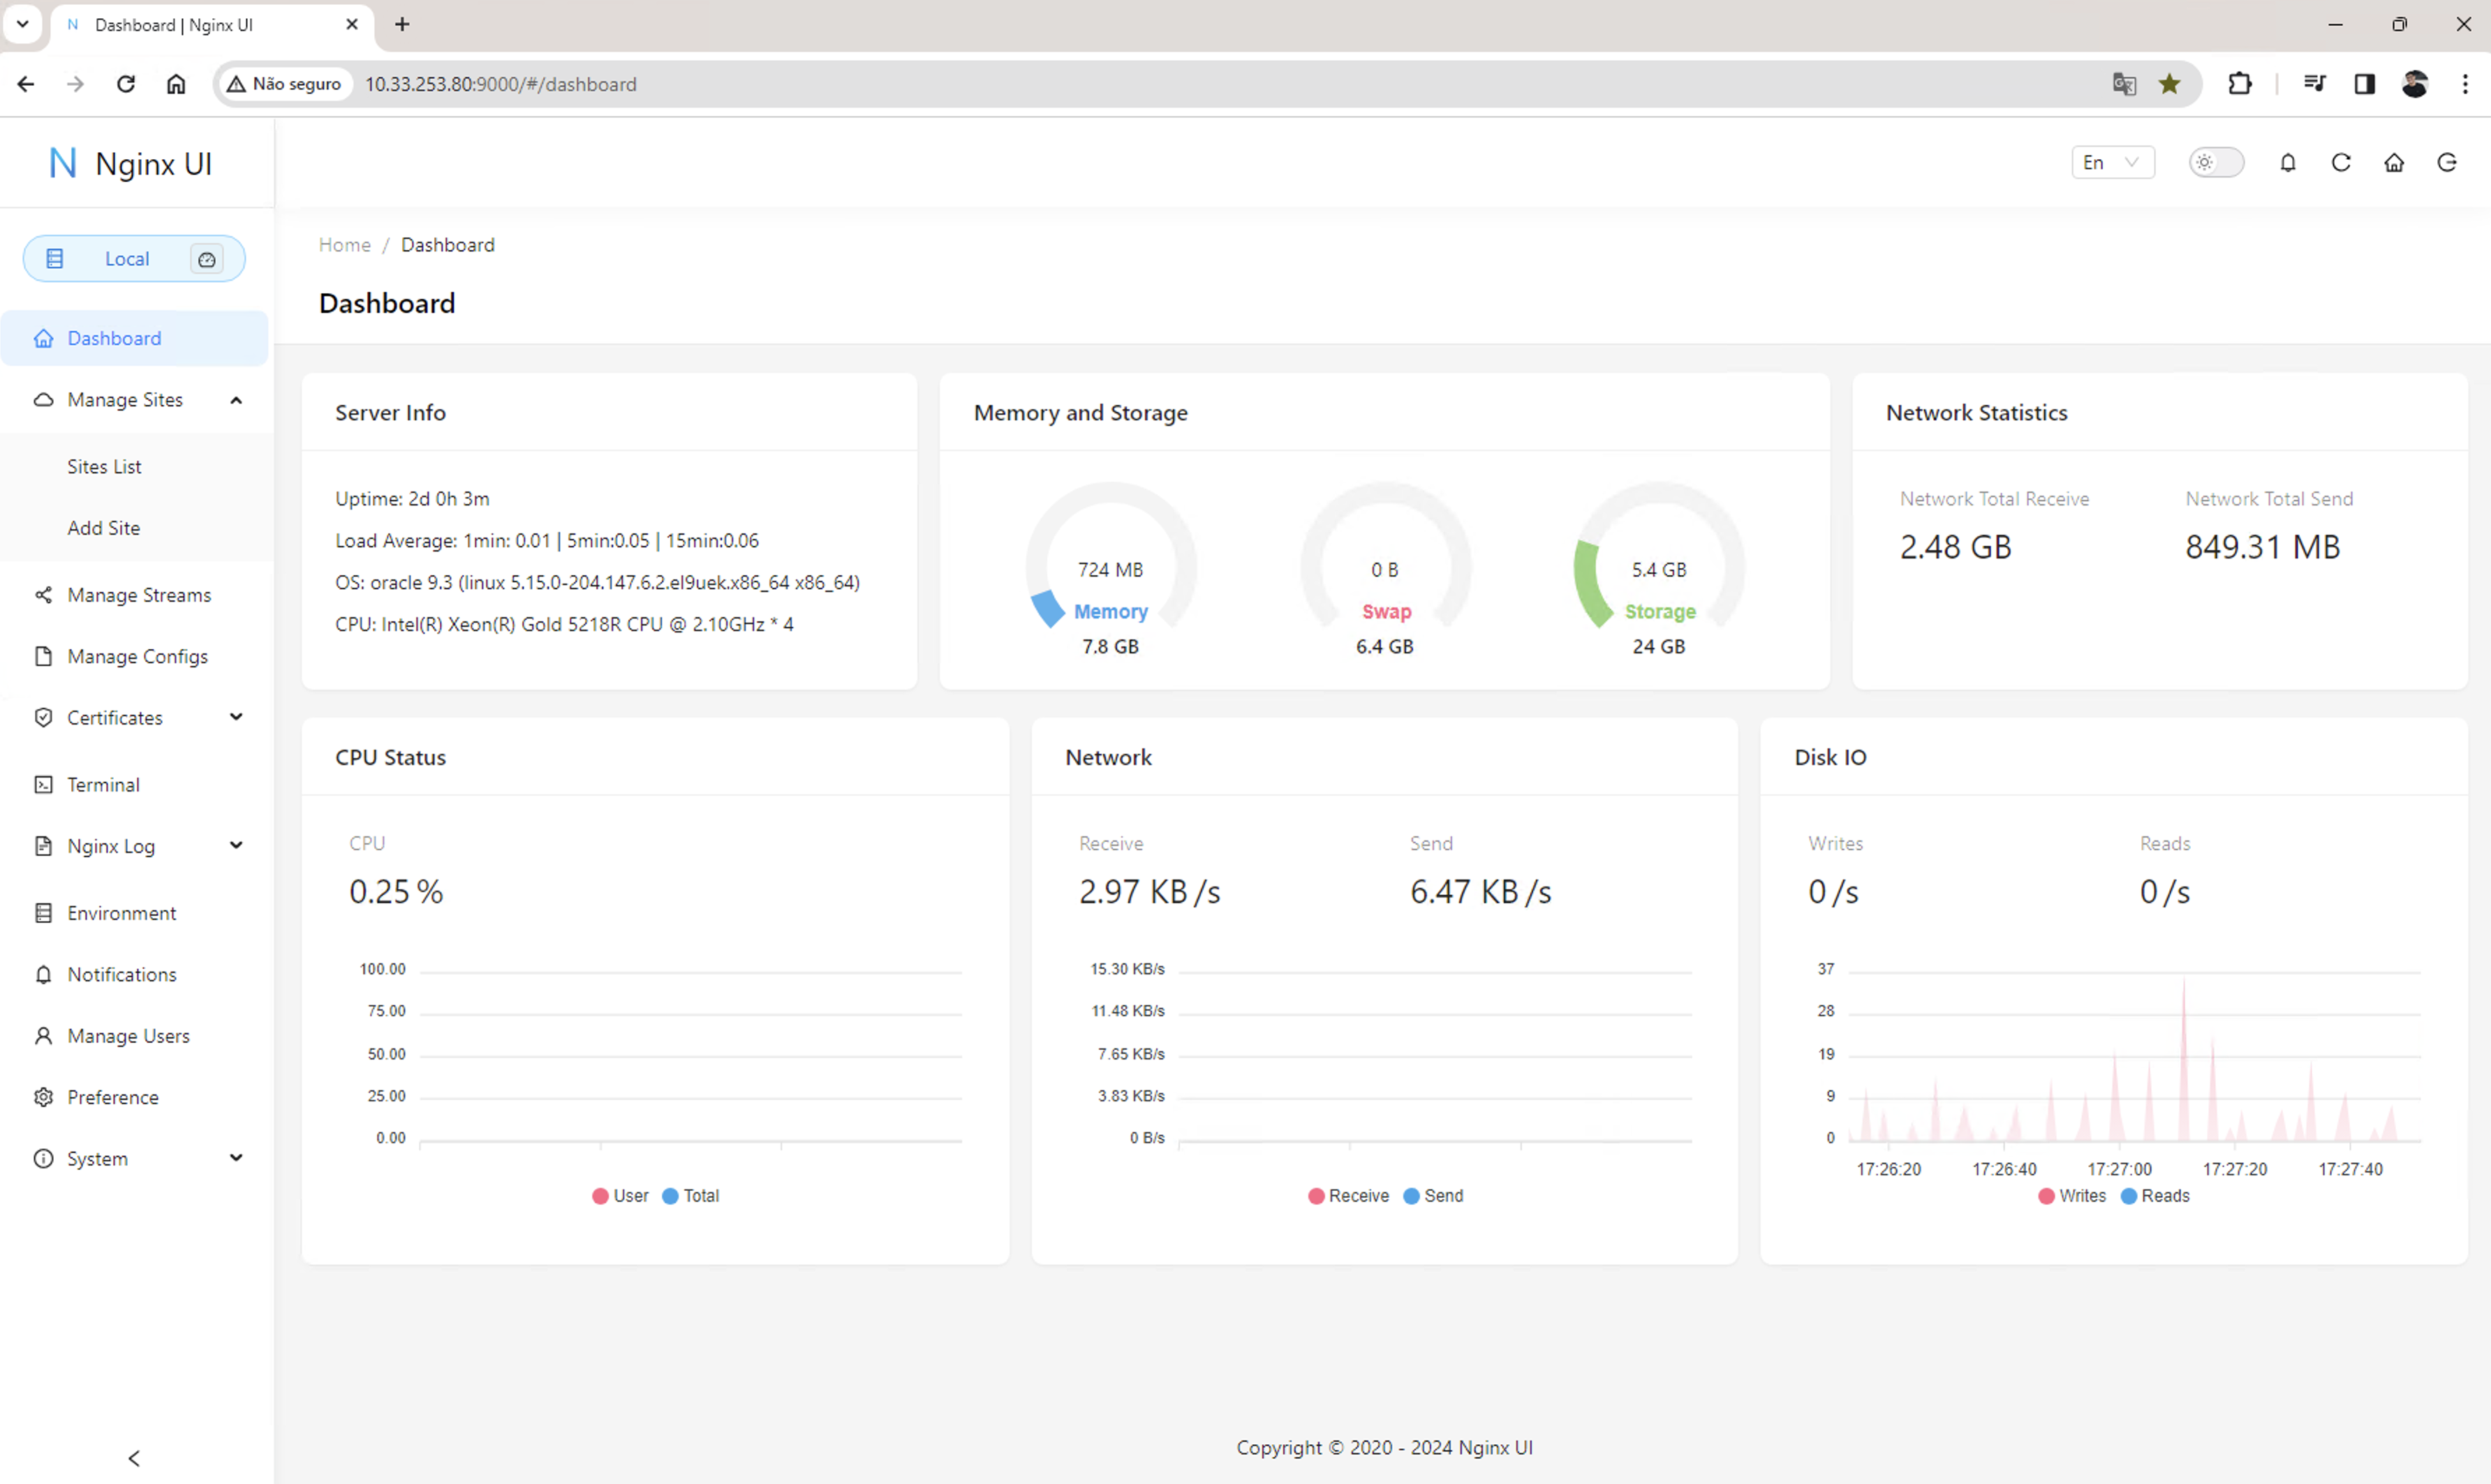Toggle the Reads series in Disk IO legend
Image resolution: width=2491 pixels, height=1484 pixels.
coord(2155,1196)
